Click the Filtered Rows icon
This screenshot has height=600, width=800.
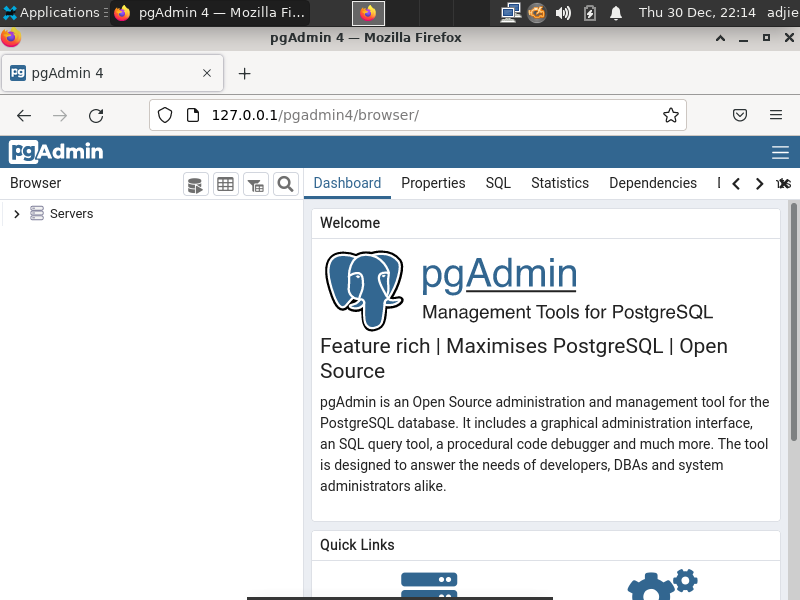pyautogui.click(x=256, y=184)
